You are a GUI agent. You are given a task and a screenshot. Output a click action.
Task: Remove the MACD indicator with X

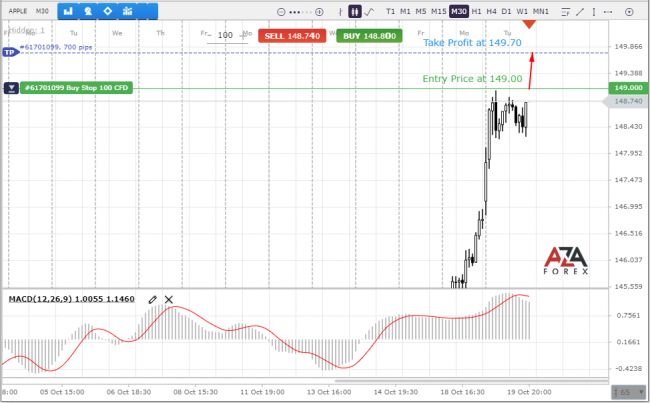[x=169, y=299]
